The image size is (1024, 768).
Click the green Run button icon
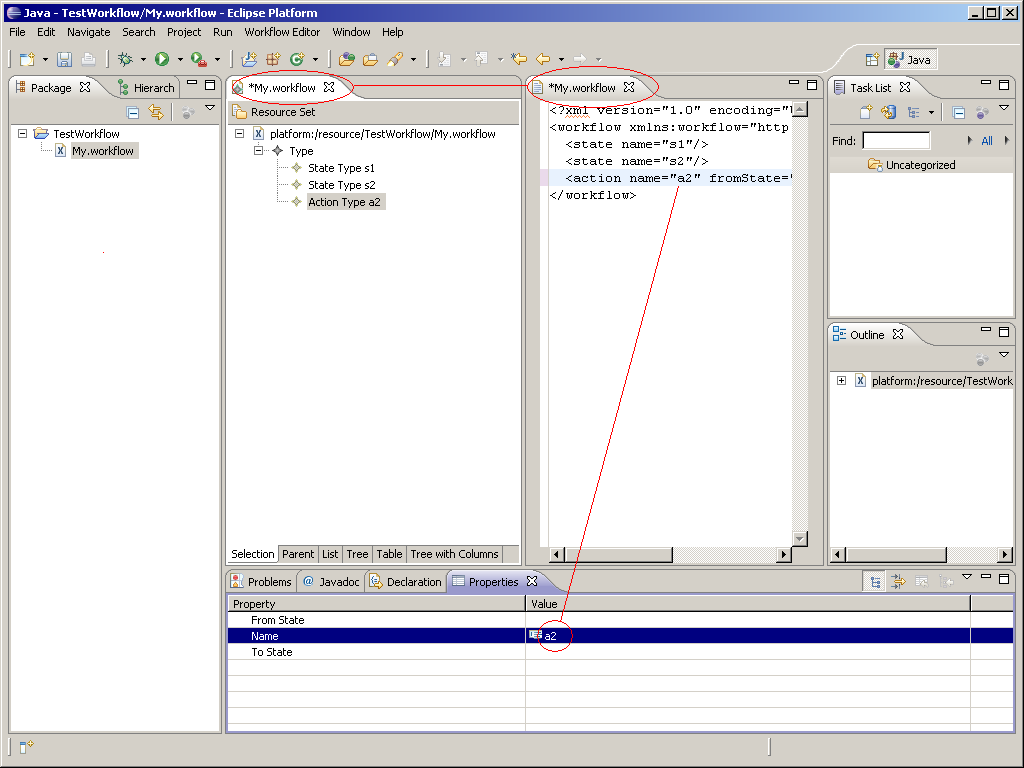[162, 60]
